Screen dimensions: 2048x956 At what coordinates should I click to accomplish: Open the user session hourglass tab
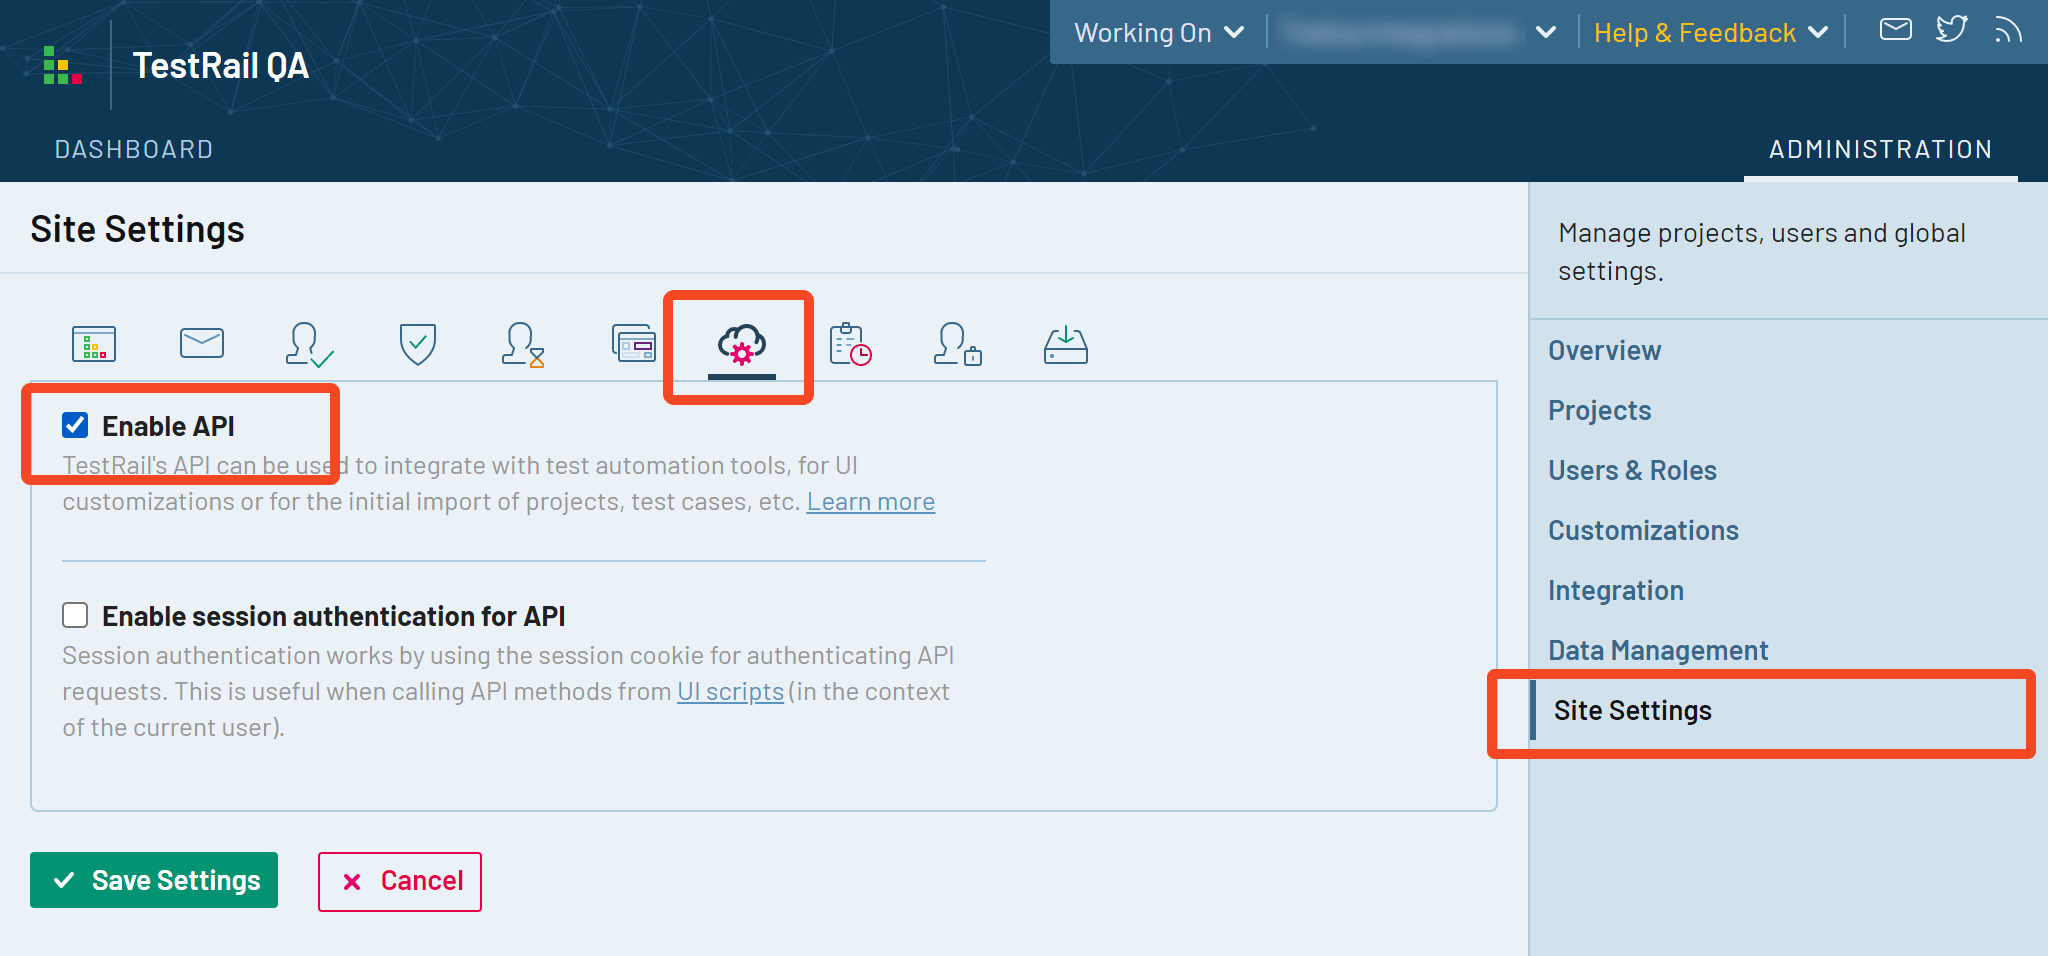coord(523,344)
